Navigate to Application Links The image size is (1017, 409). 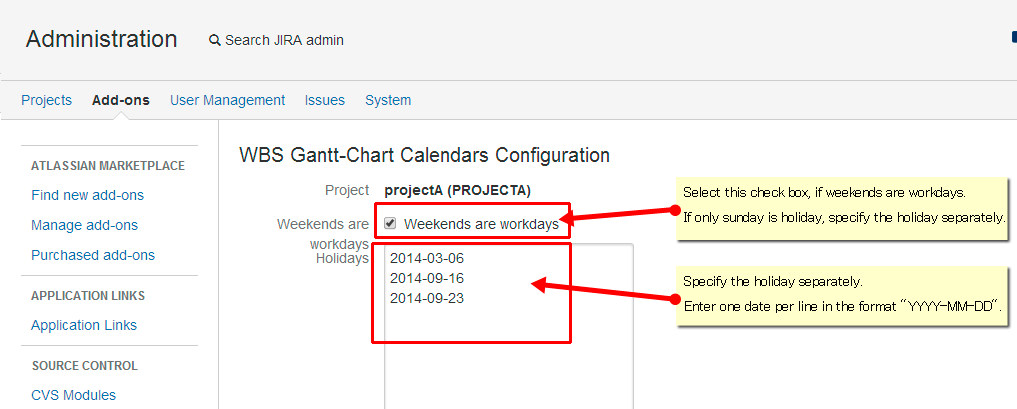click(x=84, y=325)
